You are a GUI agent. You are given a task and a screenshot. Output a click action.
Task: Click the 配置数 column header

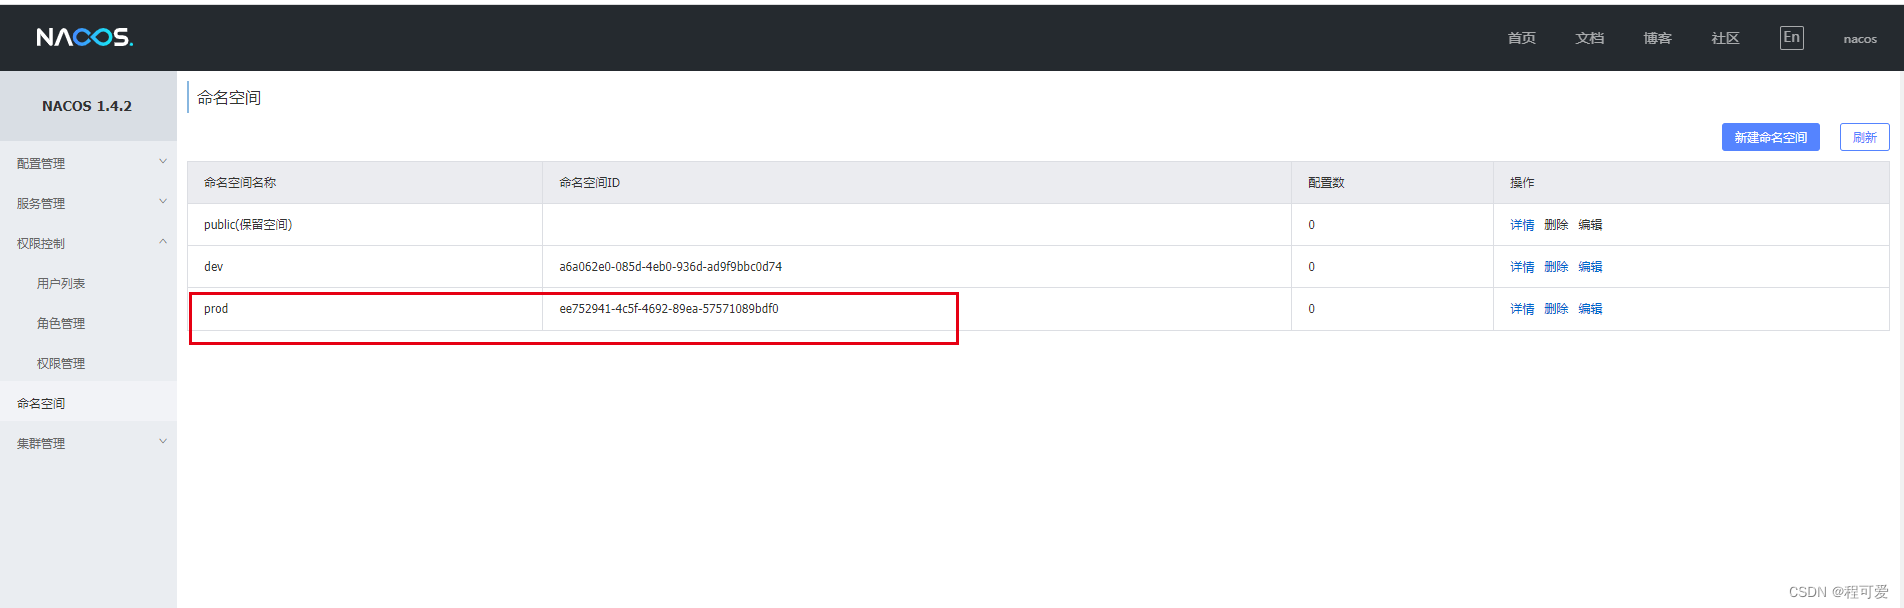pos(1326,183)
